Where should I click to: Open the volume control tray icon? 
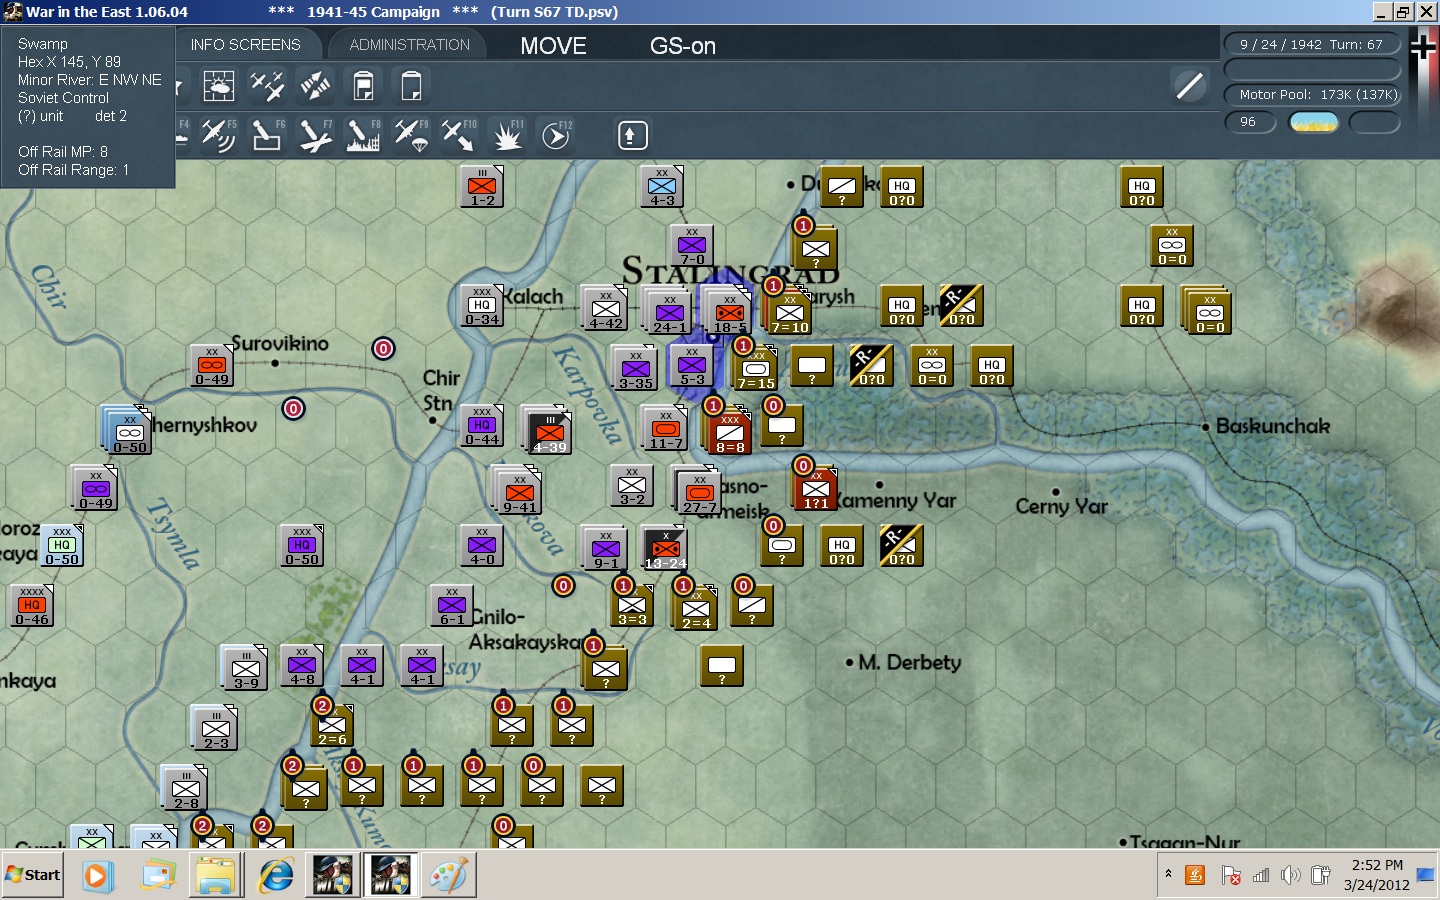click(x=1291, y=876)
